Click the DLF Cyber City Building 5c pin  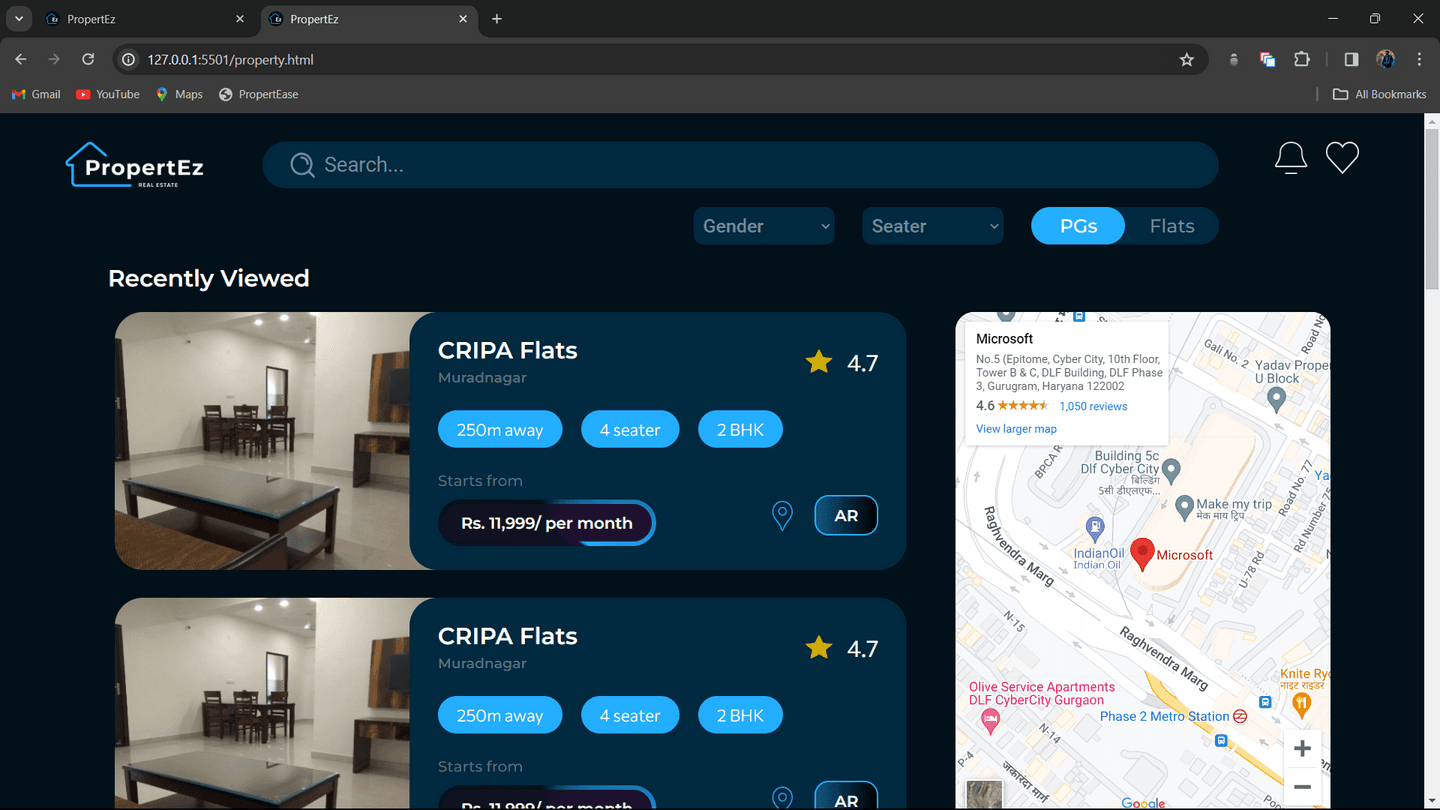(1172, 469)
